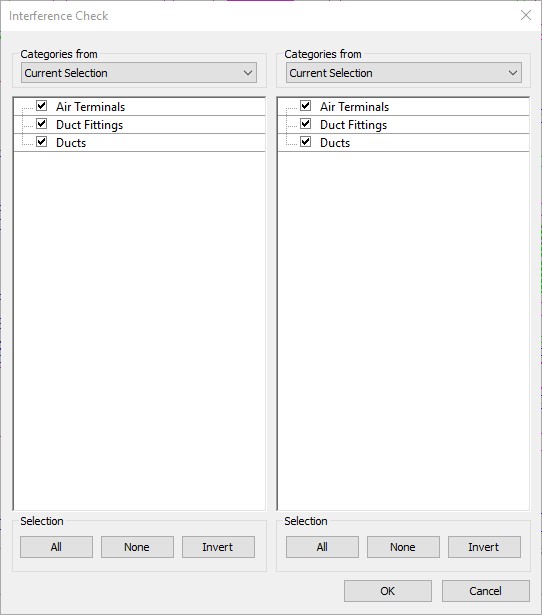Click the left Selection Invert button
This screenshot has width=542, height=615.
(218, 547)
